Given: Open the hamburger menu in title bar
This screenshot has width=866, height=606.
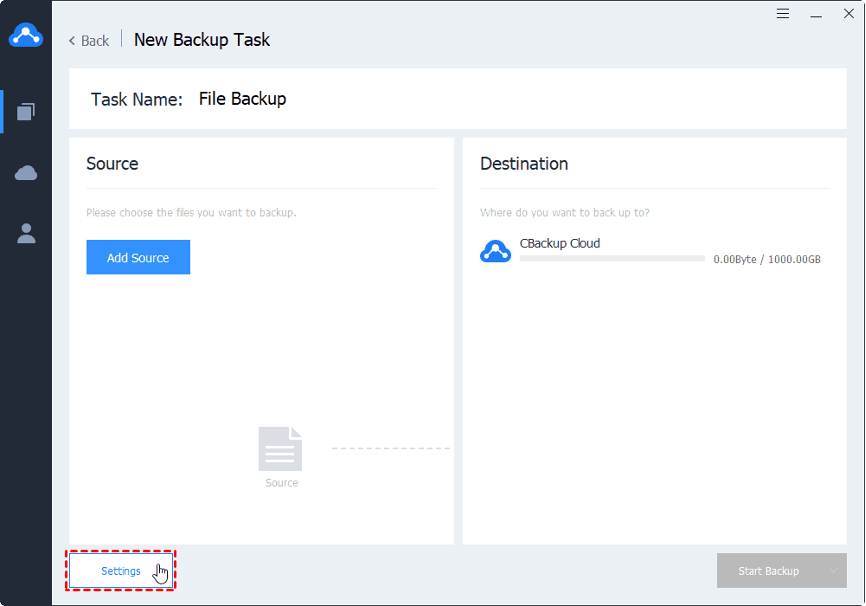Looking at the screenshot, I should [x=783, y=14].
